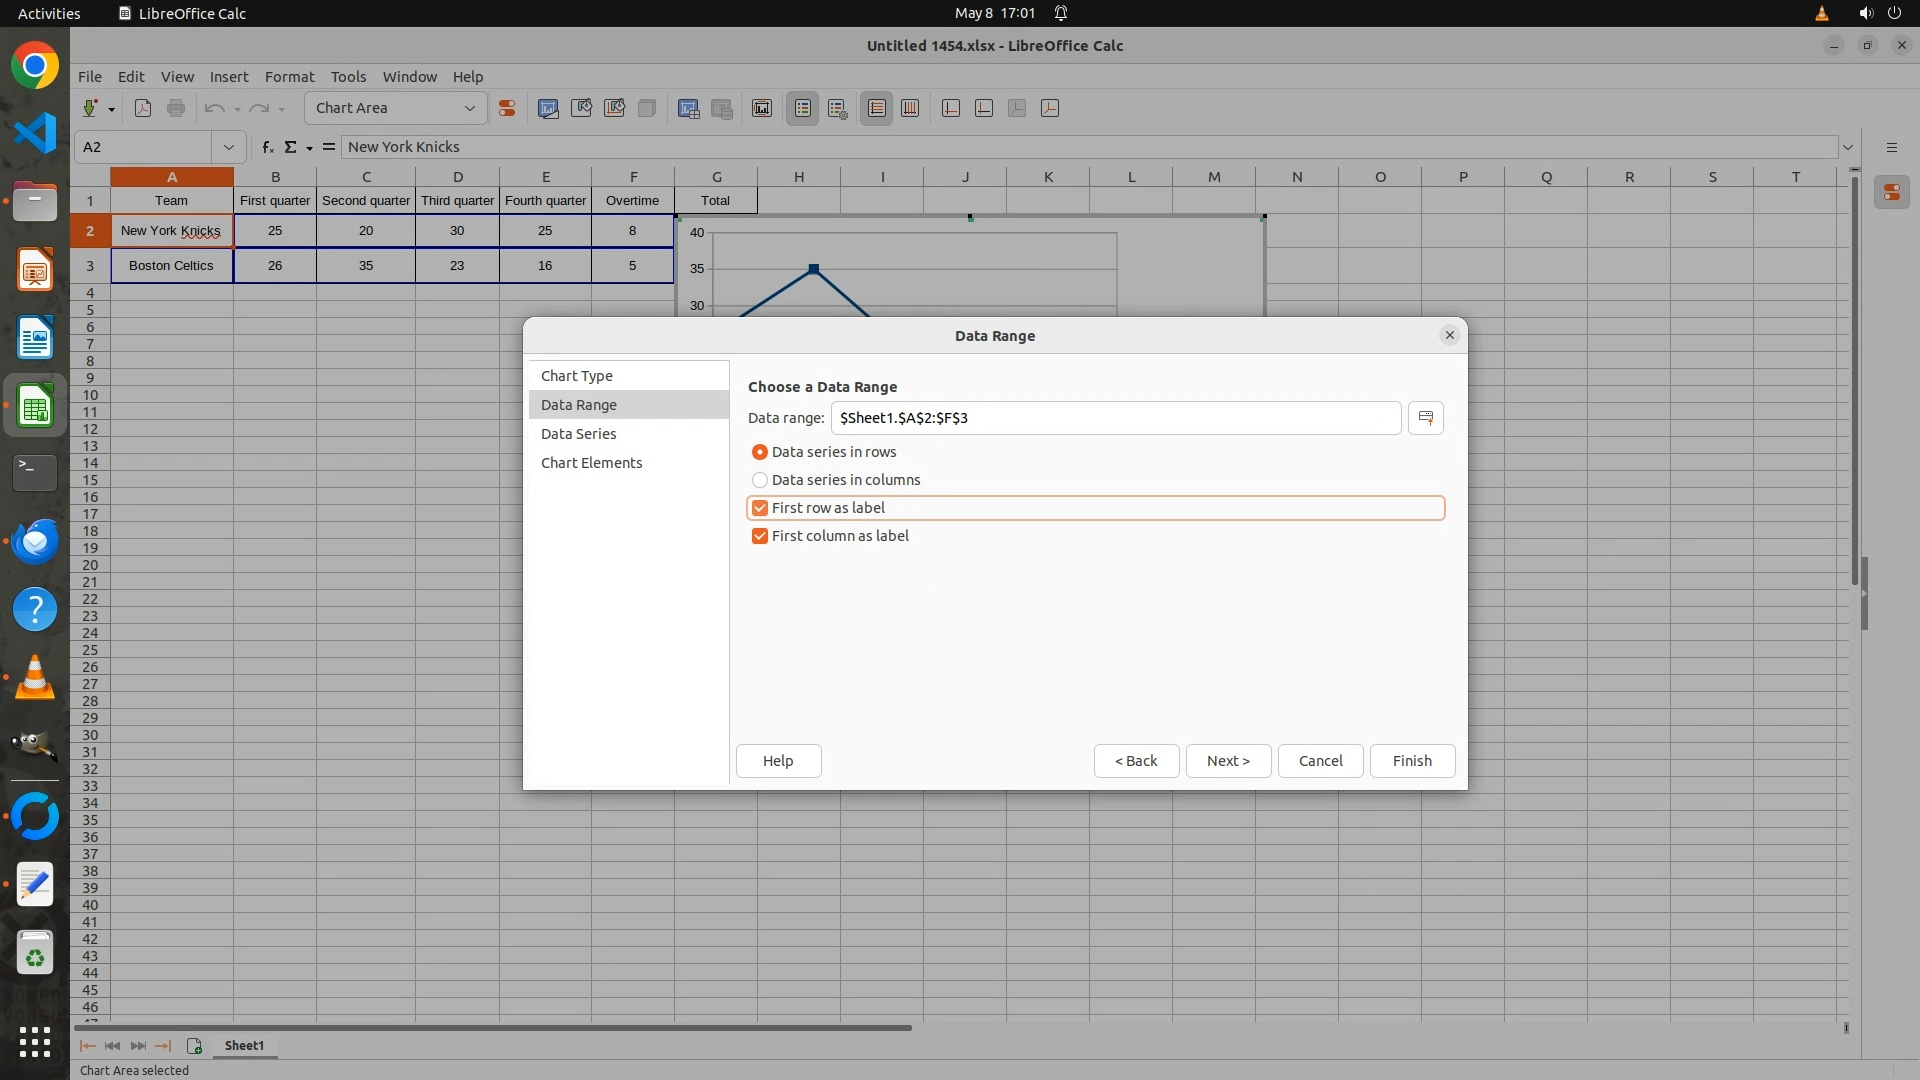Toggle Vertical Grids toolbar icon

910,108
